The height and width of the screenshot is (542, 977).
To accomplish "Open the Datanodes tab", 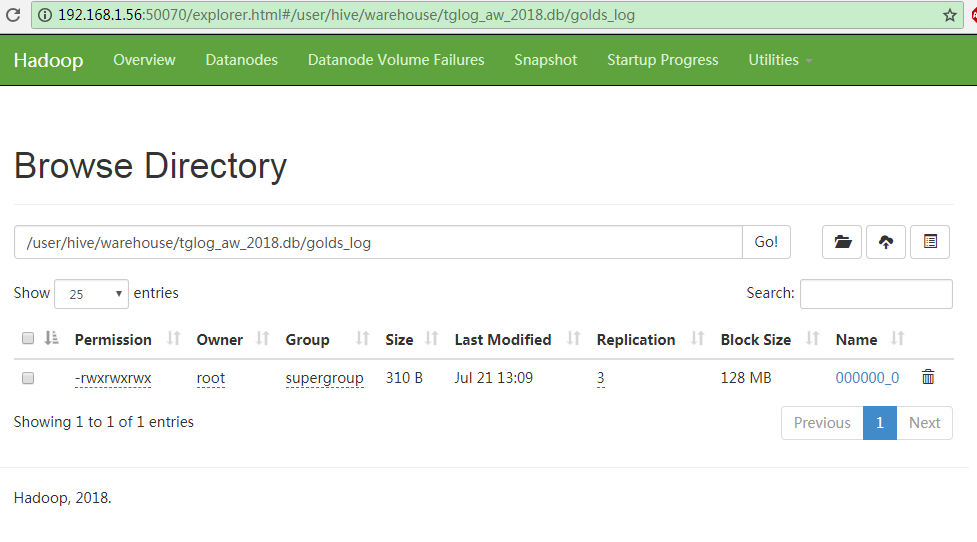I will [241, 60].
